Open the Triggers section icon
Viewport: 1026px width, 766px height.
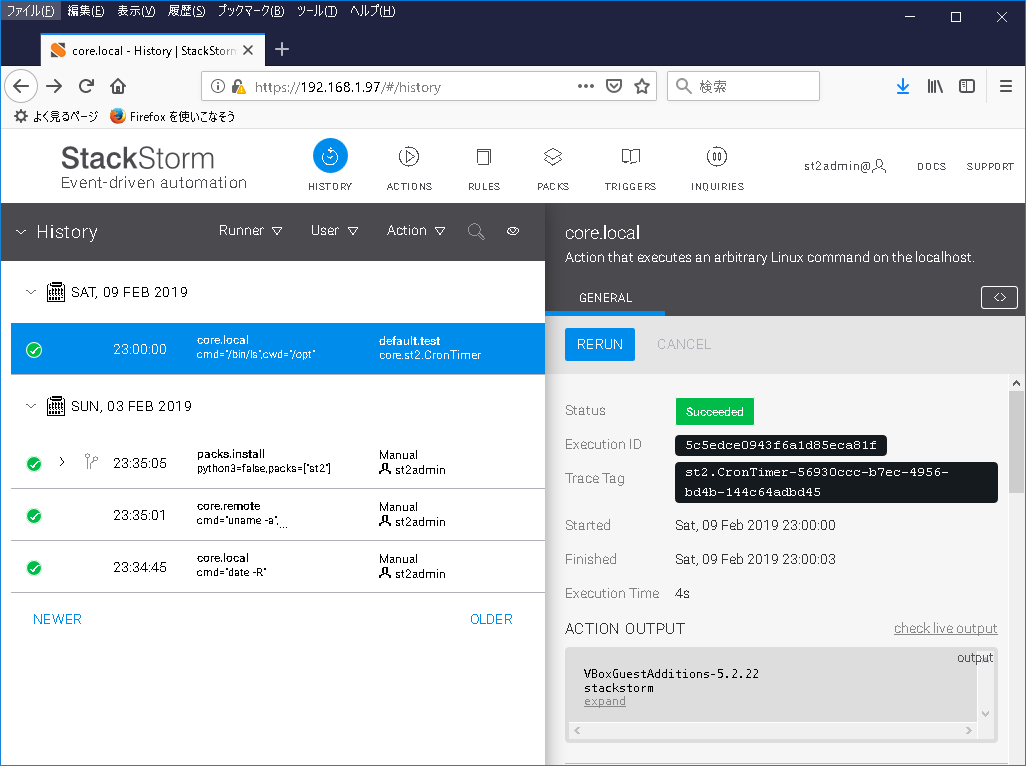coord(630,155)
